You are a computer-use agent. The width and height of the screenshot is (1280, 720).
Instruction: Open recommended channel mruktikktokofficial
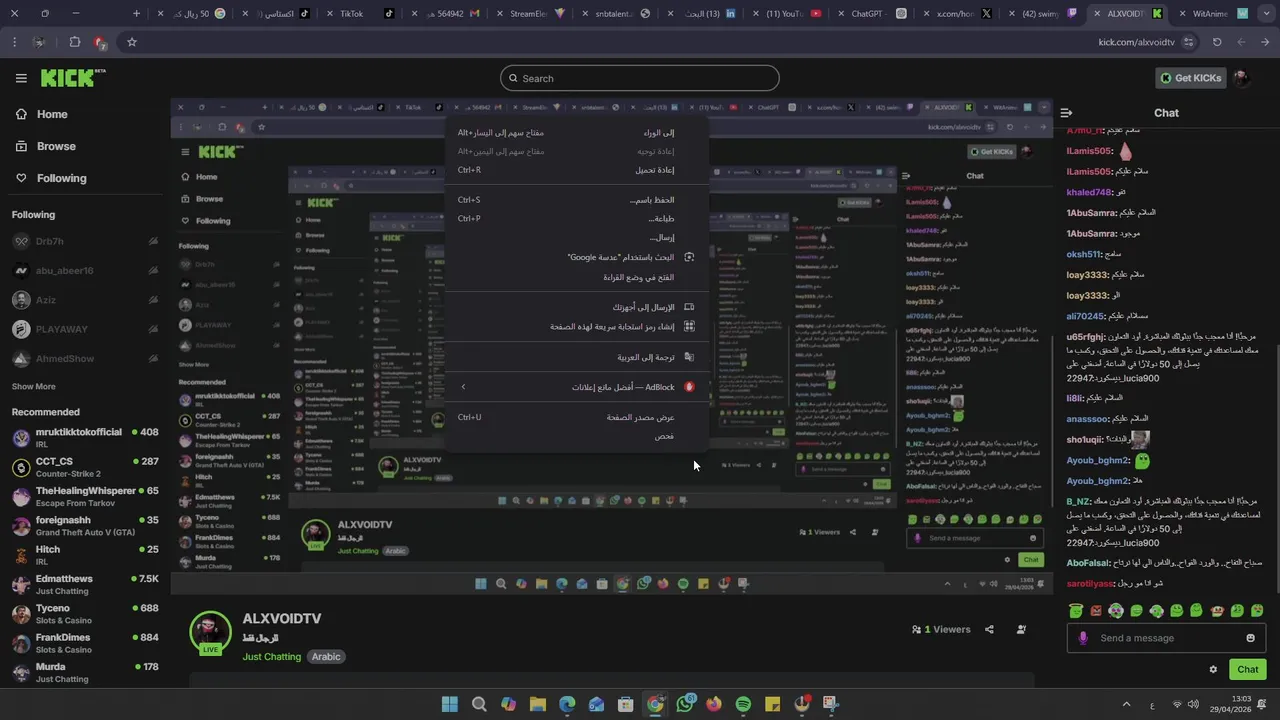pos(85,438)
